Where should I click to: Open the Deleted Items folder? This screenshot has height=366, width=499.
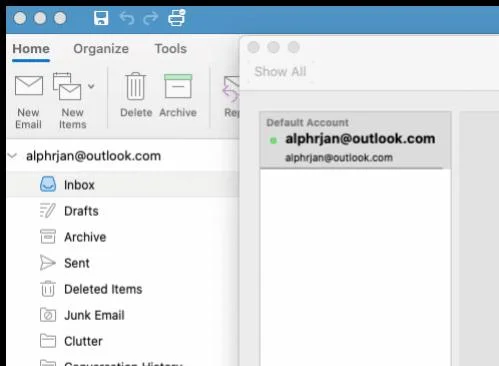coord(123,289)
